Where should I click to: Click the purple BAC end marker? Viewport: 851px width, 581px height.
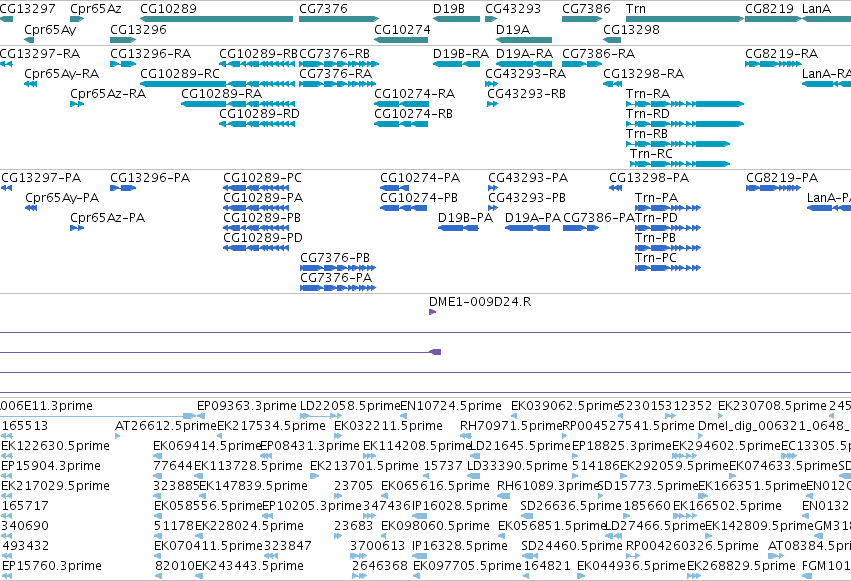click(435, 352)
